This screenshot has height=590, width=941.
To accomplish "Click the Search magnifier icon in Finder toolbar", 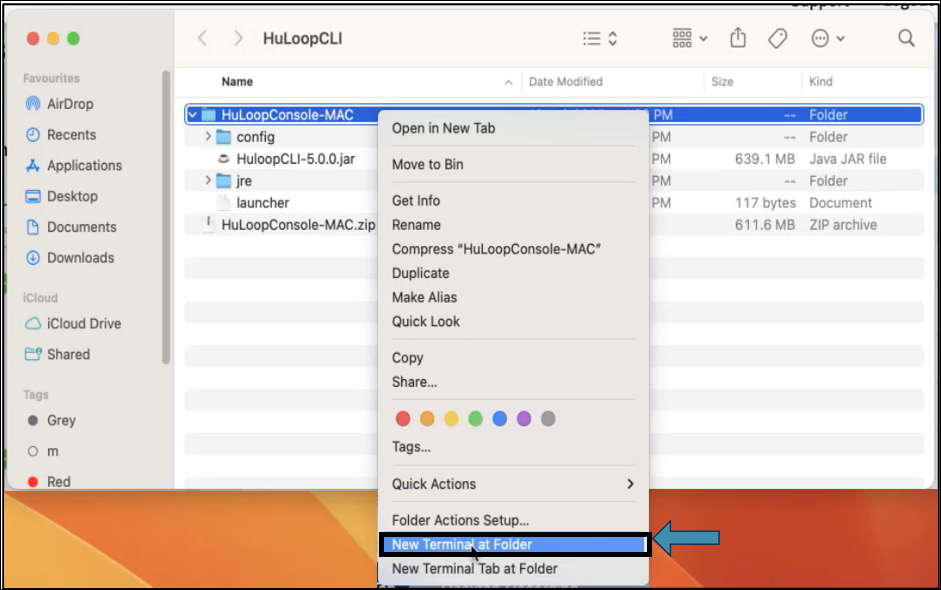I will (906, 38).
